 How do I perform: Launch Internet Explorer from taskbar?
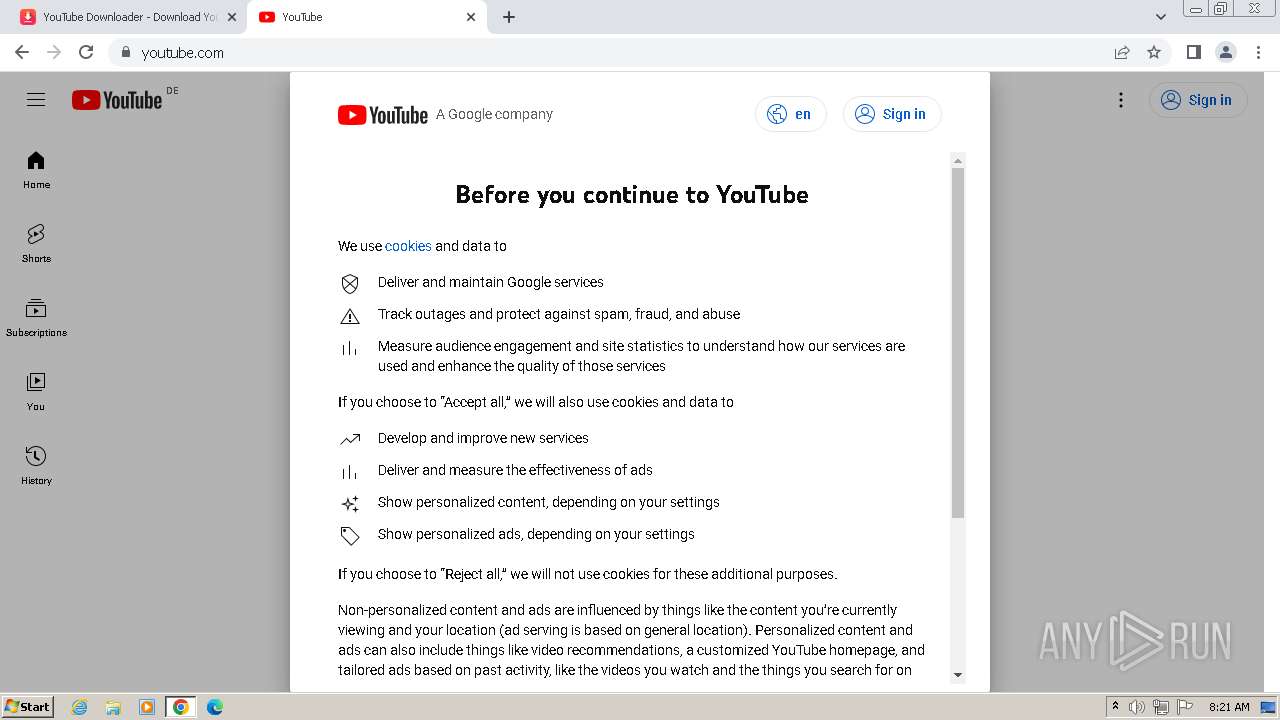pos(79,707)
